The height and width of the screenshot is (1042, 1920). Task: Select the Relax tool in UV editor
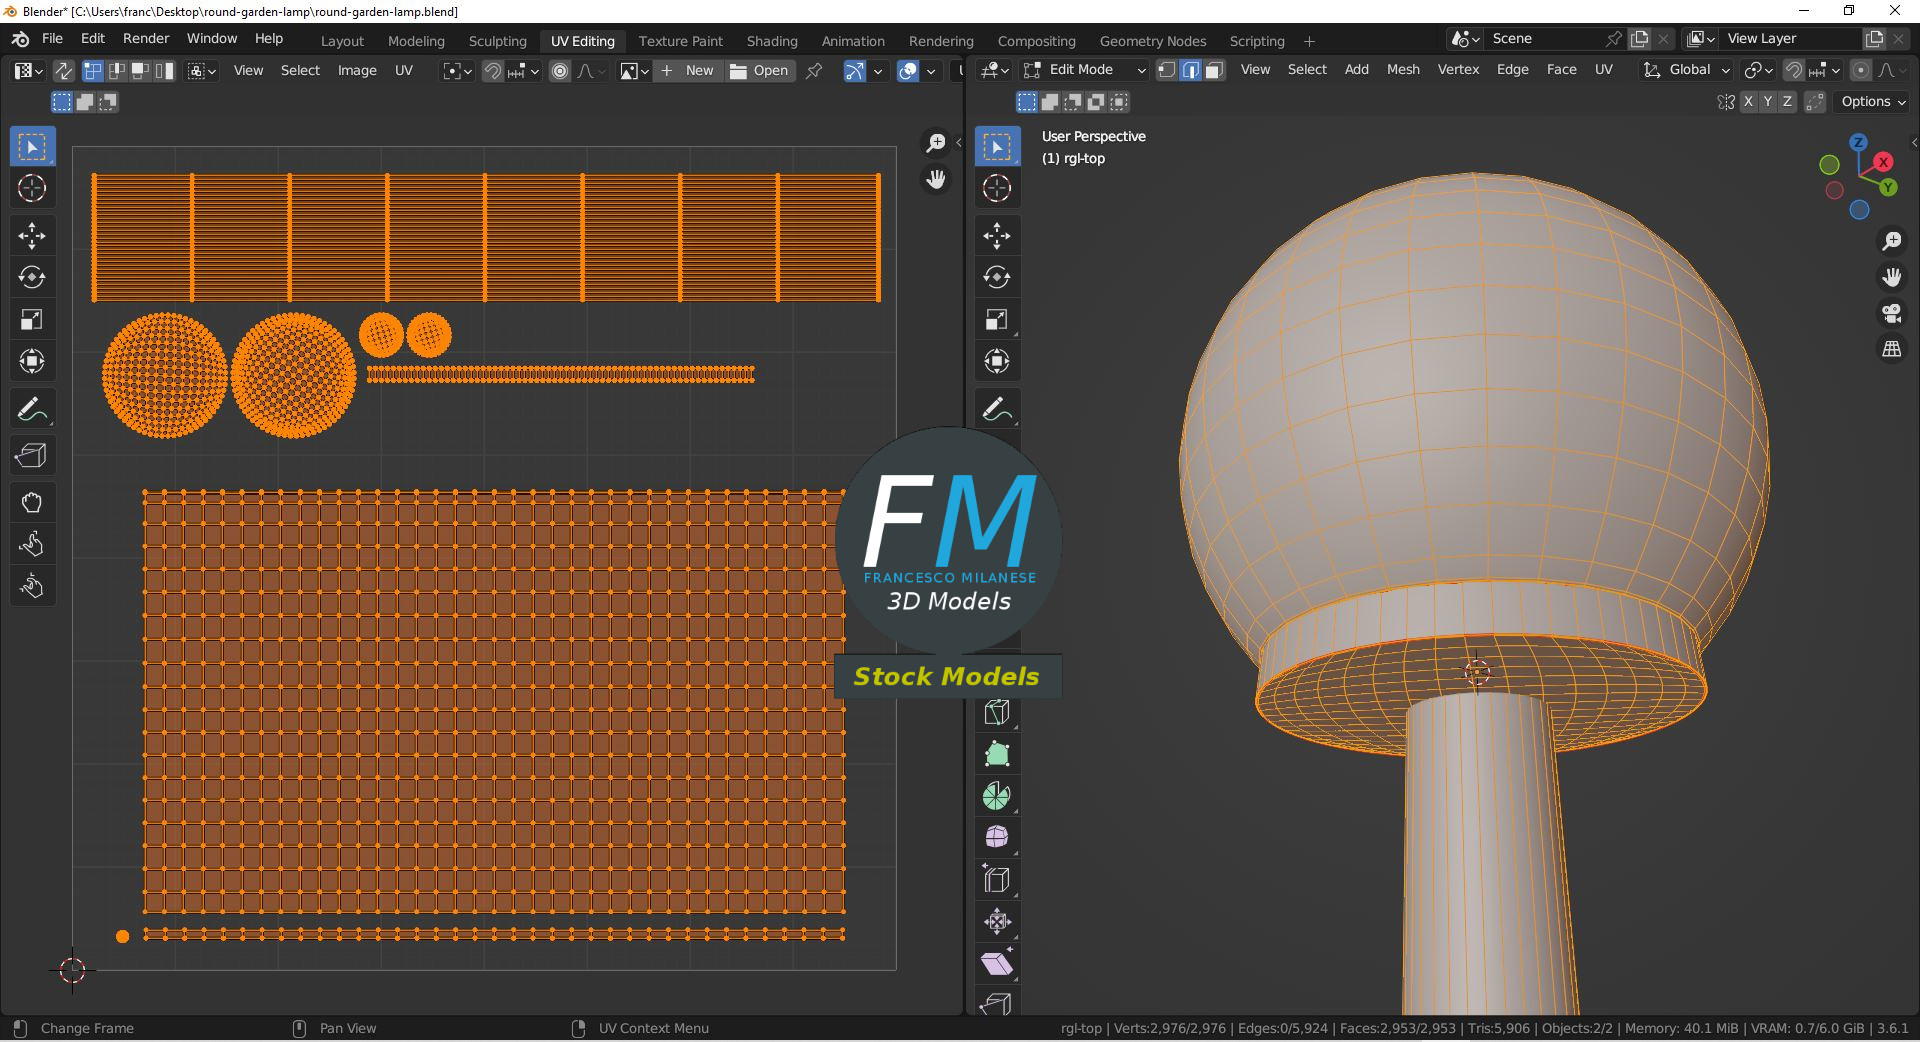32,544
